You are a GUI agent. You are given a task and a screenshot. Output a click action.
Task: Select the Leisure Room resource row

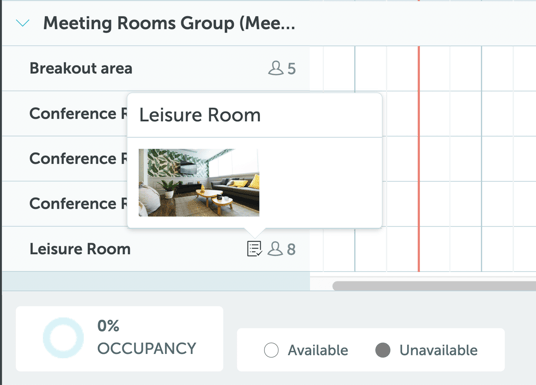click(x=156, y=249)
